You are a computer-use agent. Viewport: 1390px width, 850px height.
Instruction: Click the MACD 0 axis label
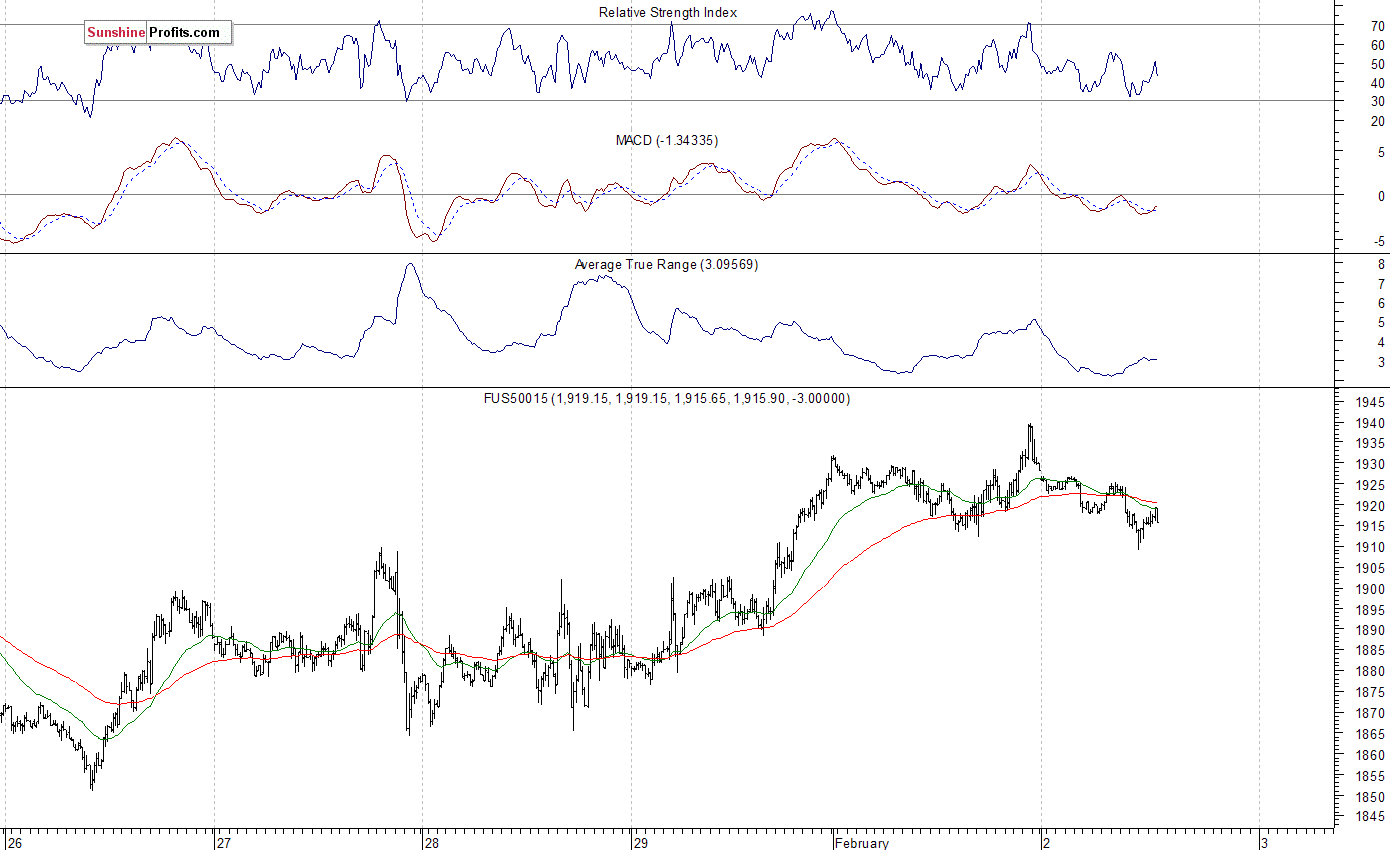[x=1381, y=197]
